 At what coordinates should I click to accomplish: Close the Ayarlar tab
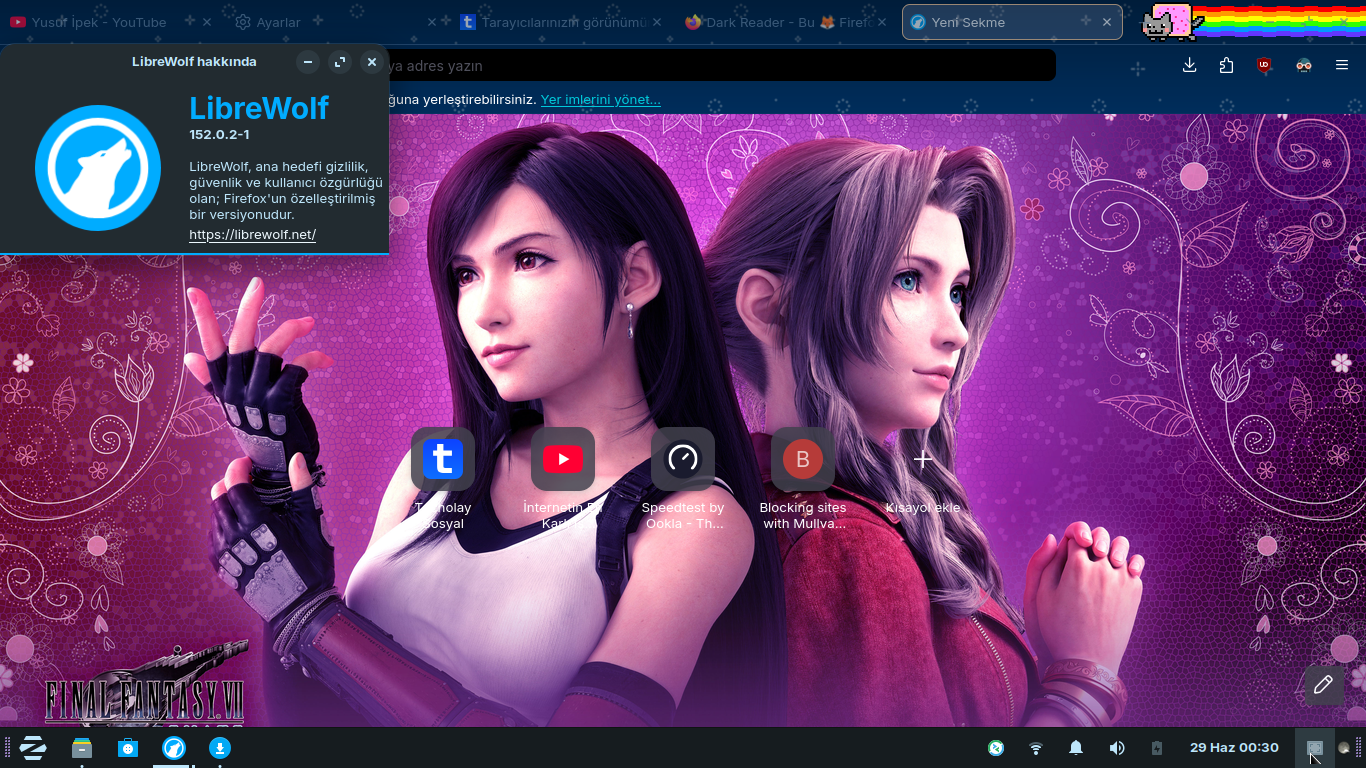(x=432, y=22)
